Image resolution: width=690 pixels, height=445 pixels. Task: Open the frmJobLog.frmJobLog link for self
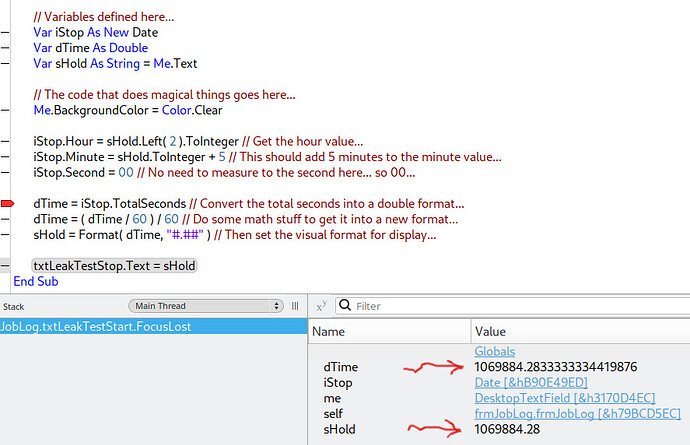[x=578, y=413]
